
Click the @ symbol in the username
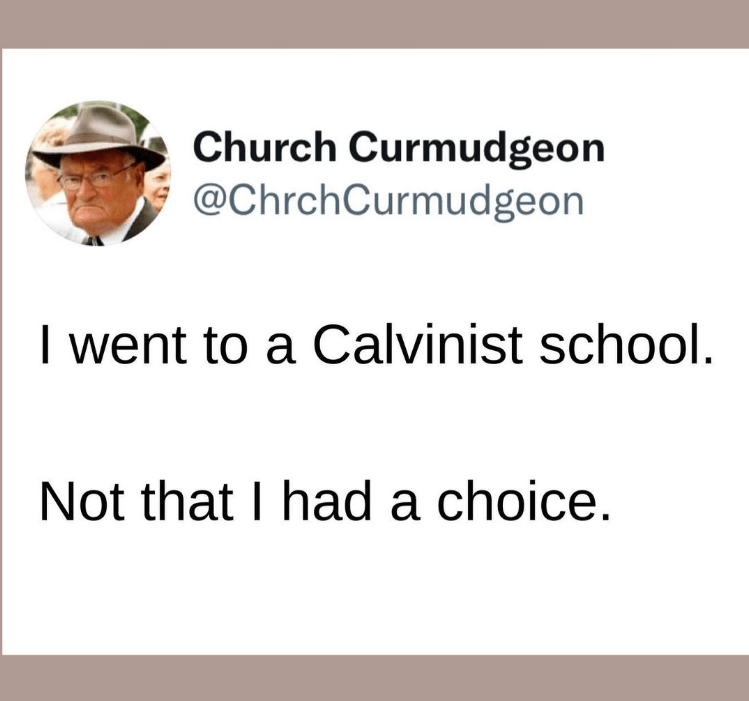pos(207,200)
